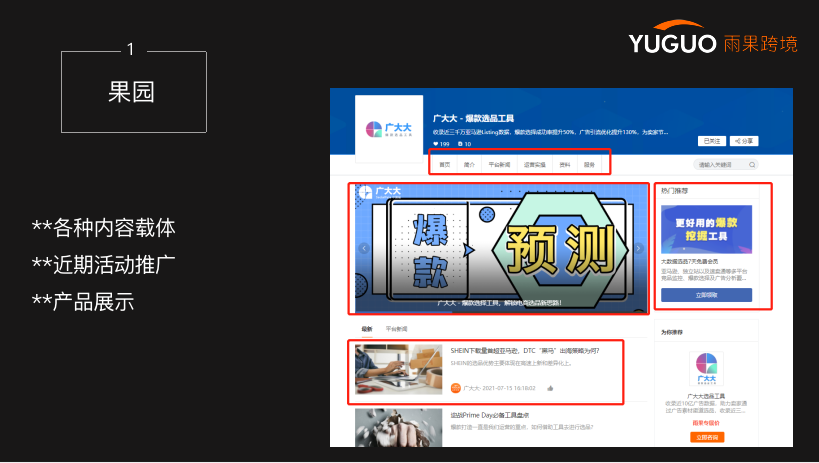Switch to the 最新 article list tab
The height and width of the screenshot is (463, 819).
point(367,329)
